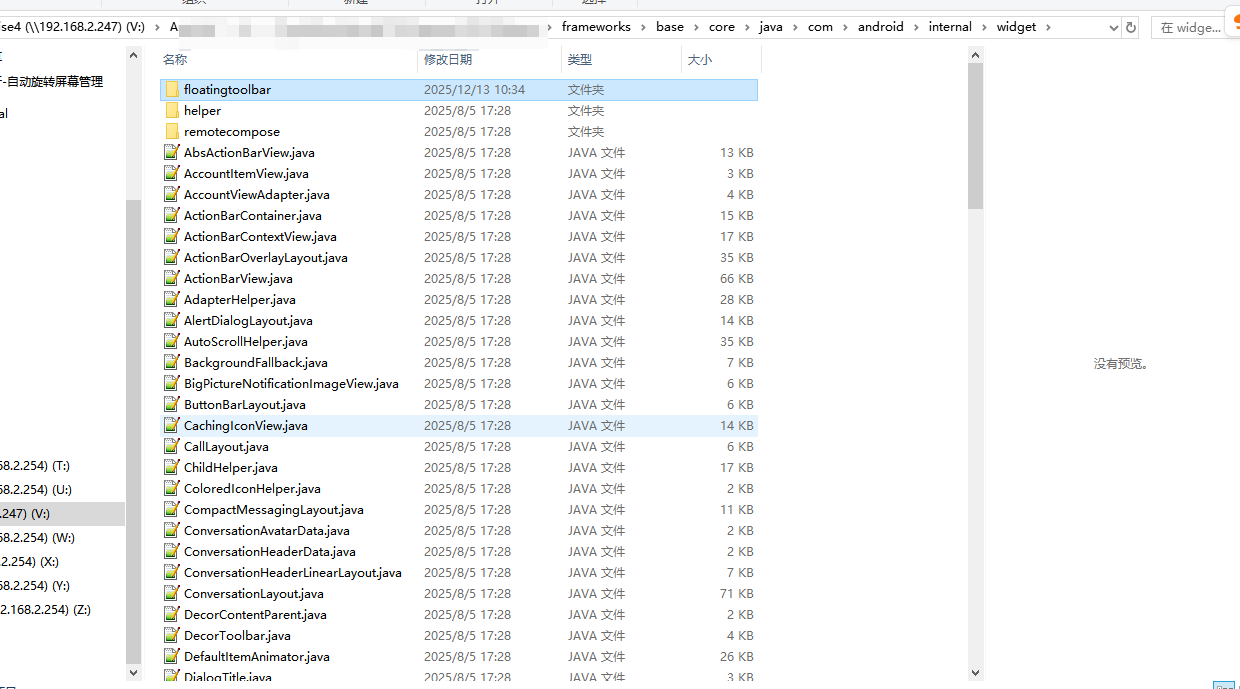Click the CallLayout.java file icon
Viewport: 1240px width, 689px height.
click(172, 447)
